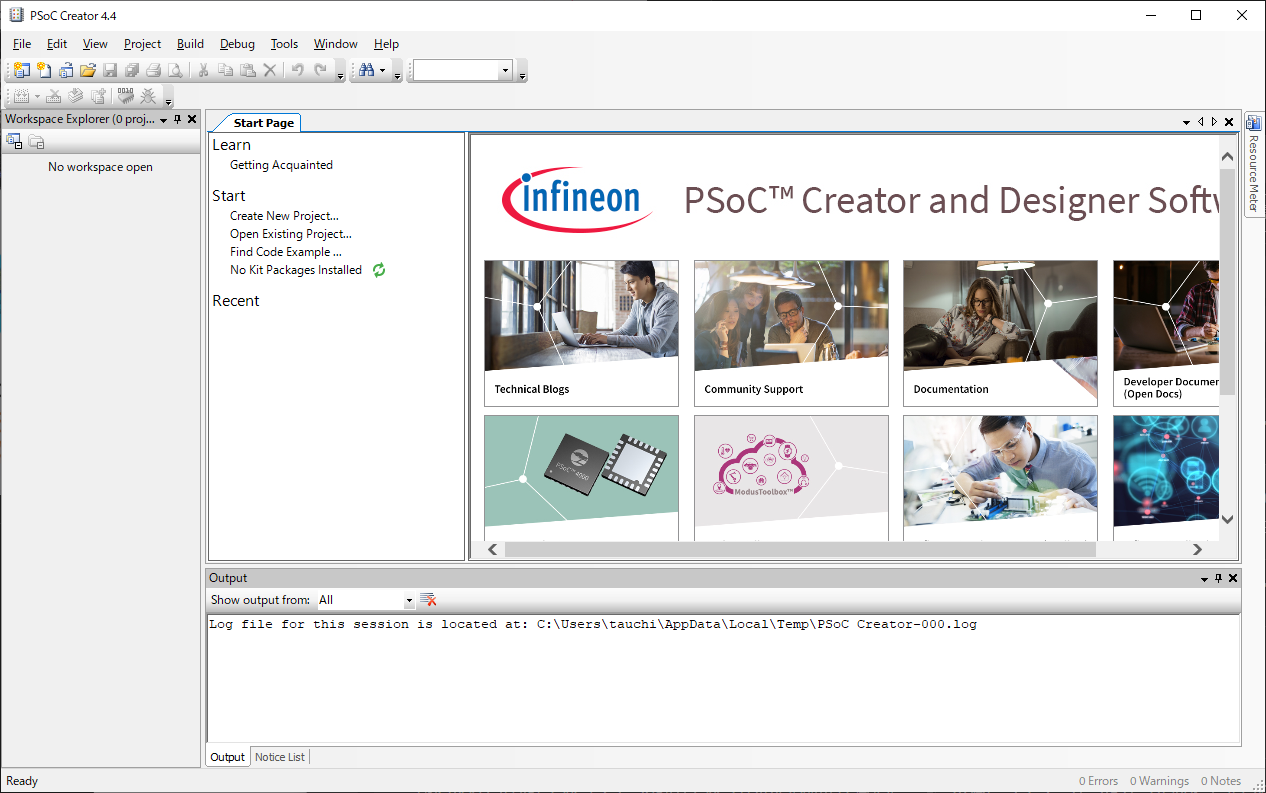Click the Save All toolbar icon

(x=132, y=70)
